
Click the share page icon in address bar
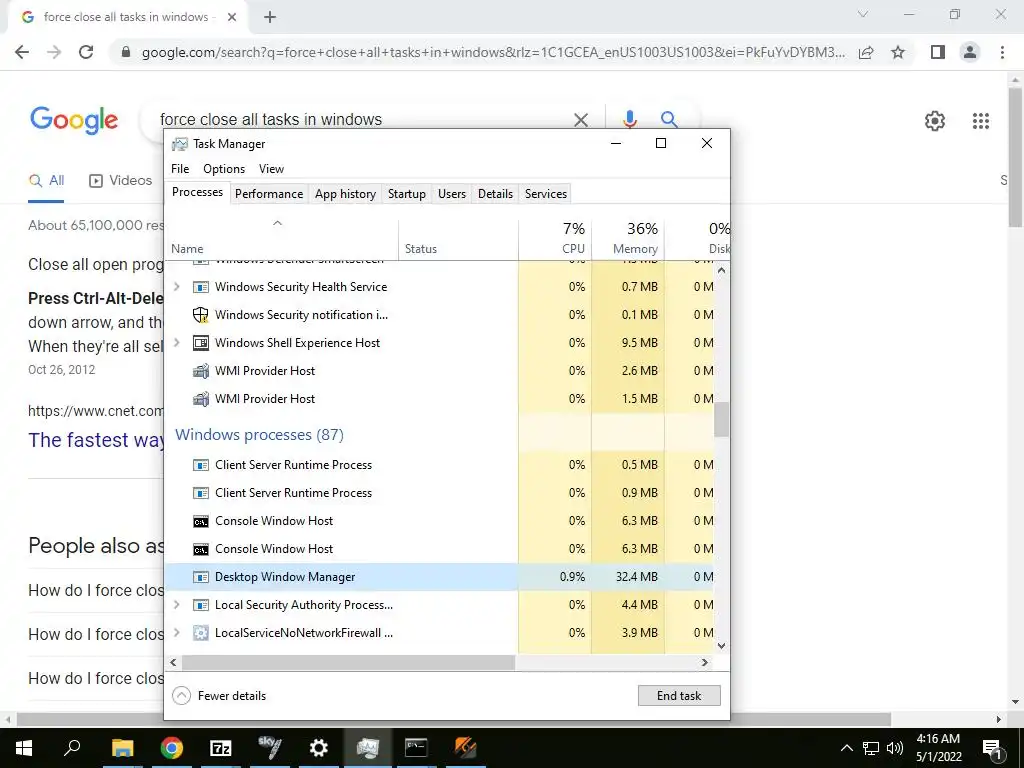point(866,52)
